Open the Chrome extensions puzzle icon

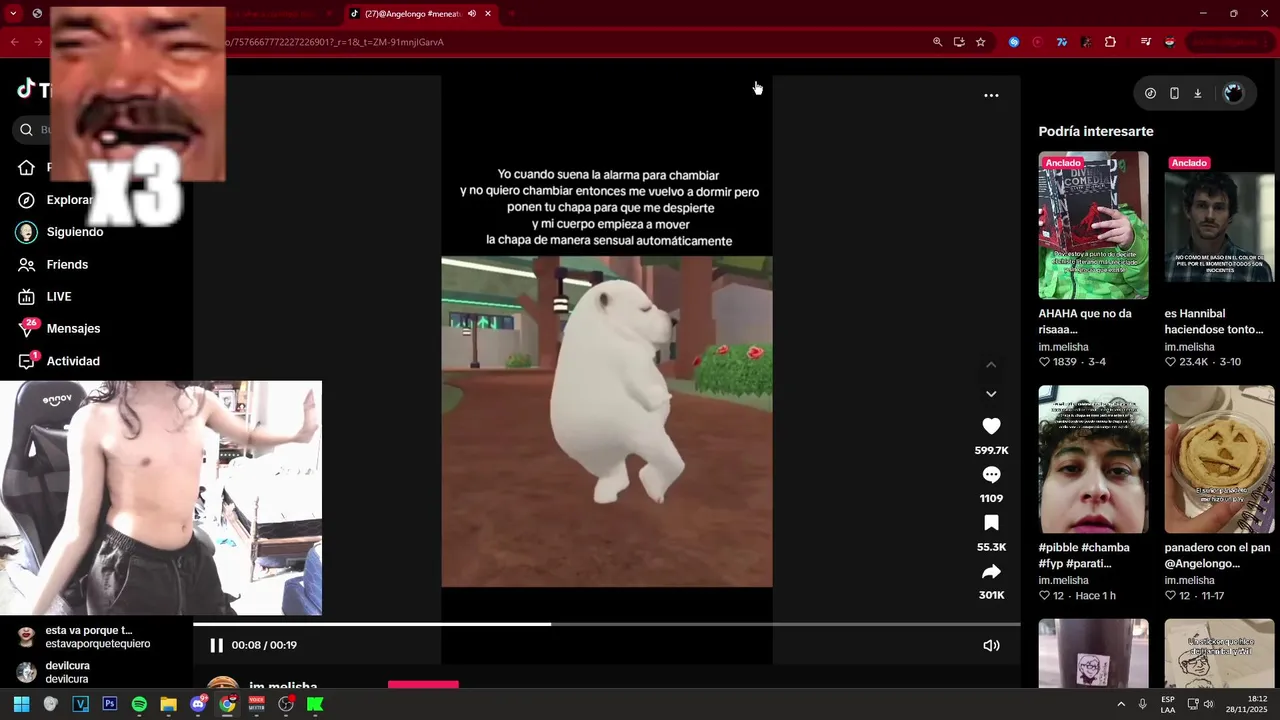tap(1110, 42)
